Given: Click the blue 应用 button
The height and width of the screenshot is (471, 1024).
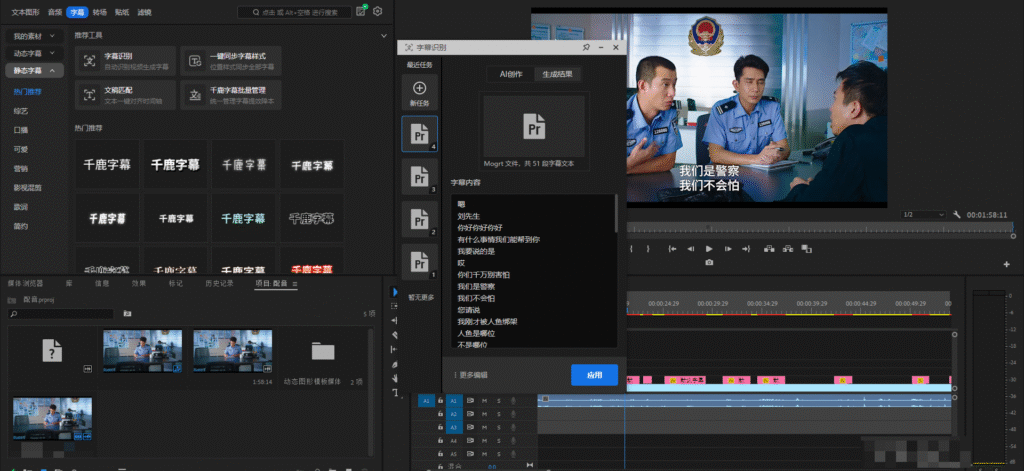Looking at the screenshot, I should [594, 375].
